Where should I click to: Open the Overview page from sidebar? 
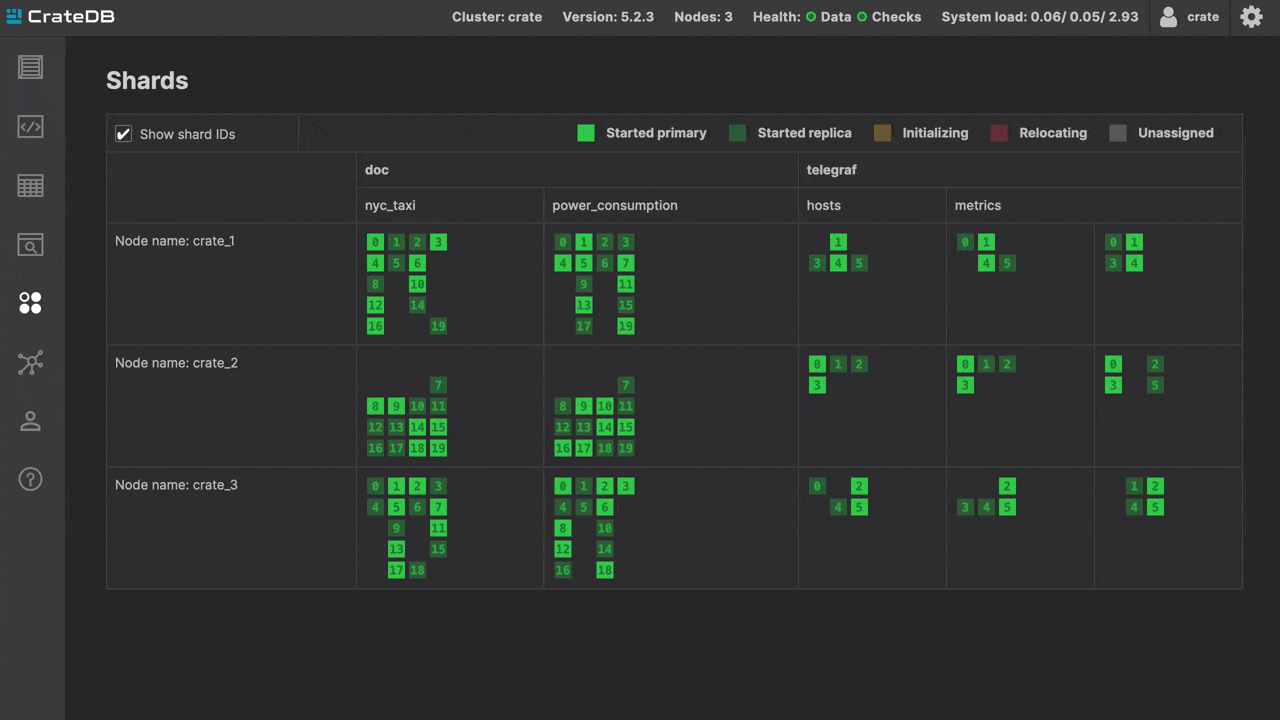pyautogui.click(x=31, y=67)
